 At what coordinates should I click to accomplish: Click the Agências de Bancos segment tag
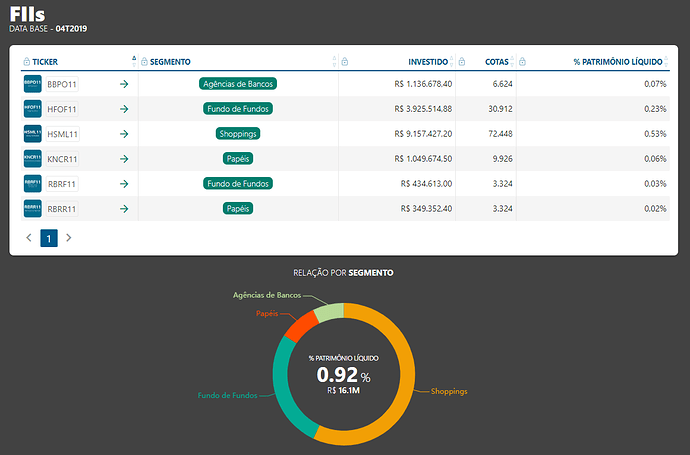pos(238,84)
